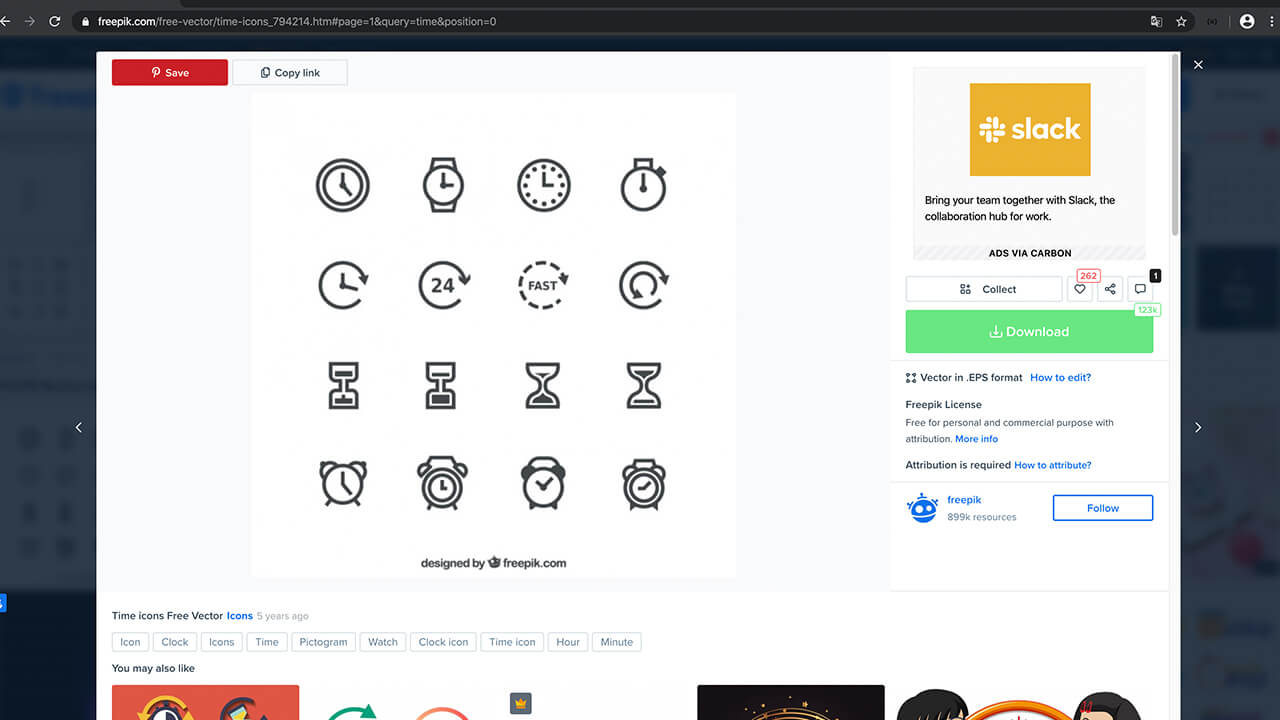The height and width of the screenshot is (720, 1280).
Task: Click the address bar URL field
Action: pyautogui.click(x=600, y=21)
